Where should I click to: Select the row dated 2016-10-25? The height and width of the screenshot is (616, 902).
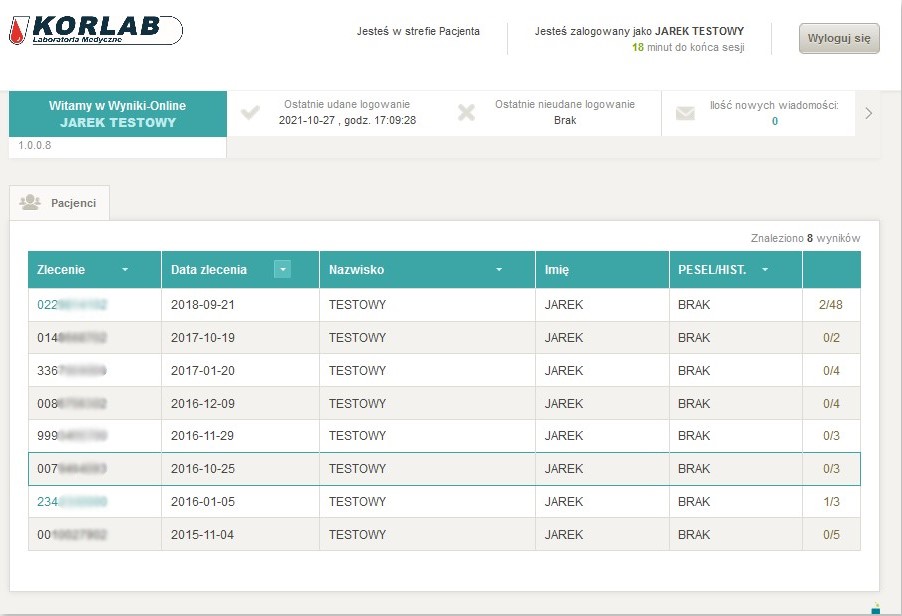(x=444, y=469)
